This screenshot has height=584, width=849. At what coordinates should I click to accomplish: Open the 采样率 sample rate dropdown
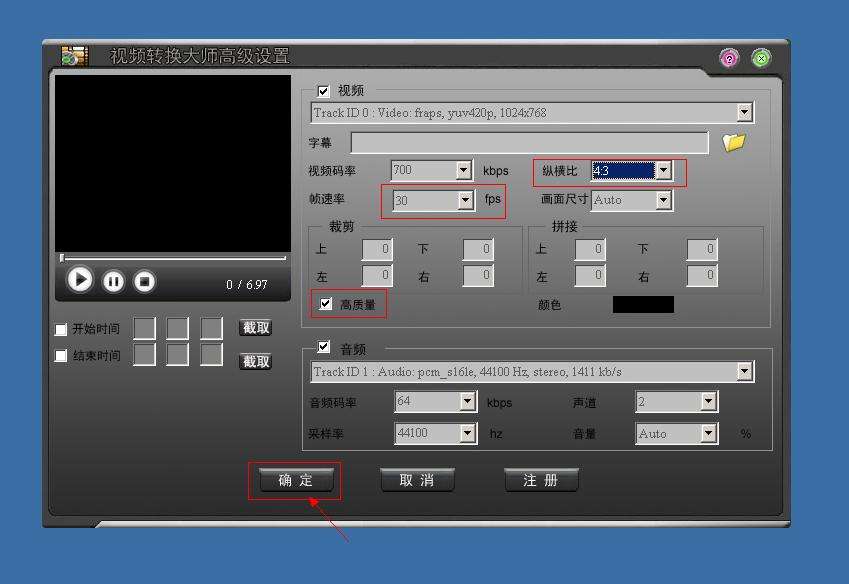(467, 433)
